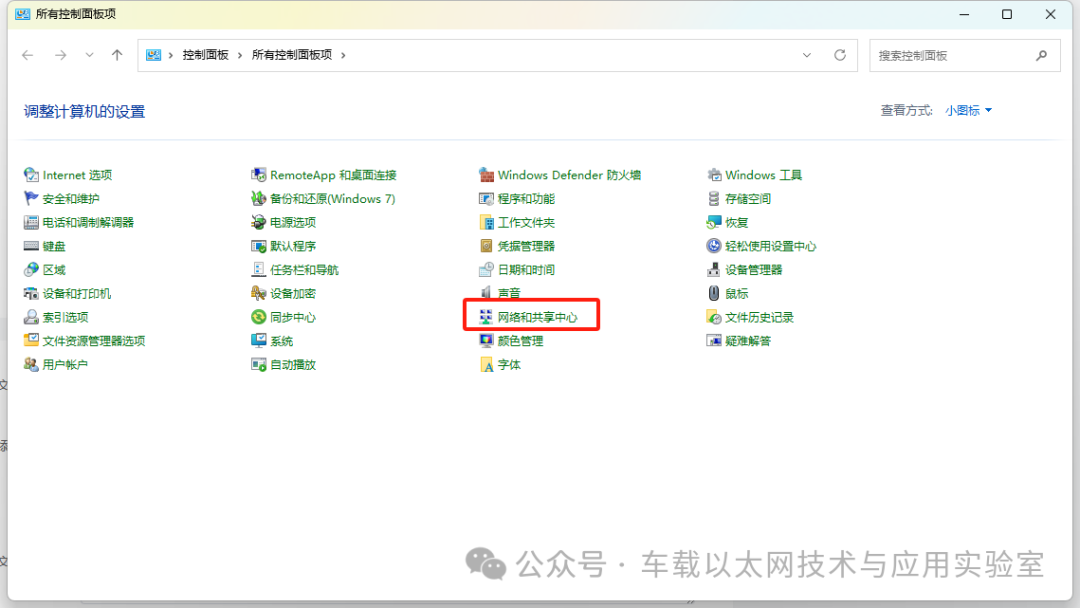This screenshot has height=608, width=1080.
Task: Click the refresh icon beside address bar
Action: pyautogui.click(x=840, y=55)
